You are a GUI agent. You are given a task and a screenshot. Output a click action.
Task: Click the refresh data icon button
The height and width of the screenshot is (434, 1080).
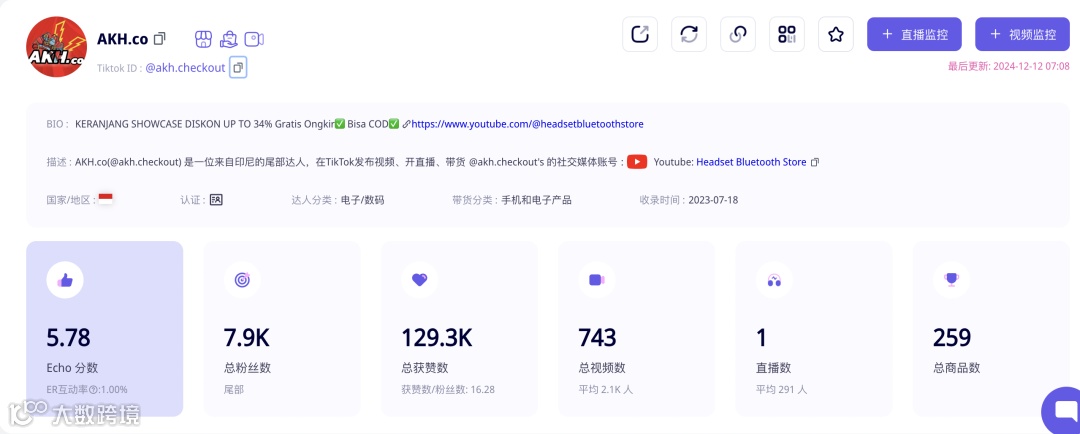689,34
